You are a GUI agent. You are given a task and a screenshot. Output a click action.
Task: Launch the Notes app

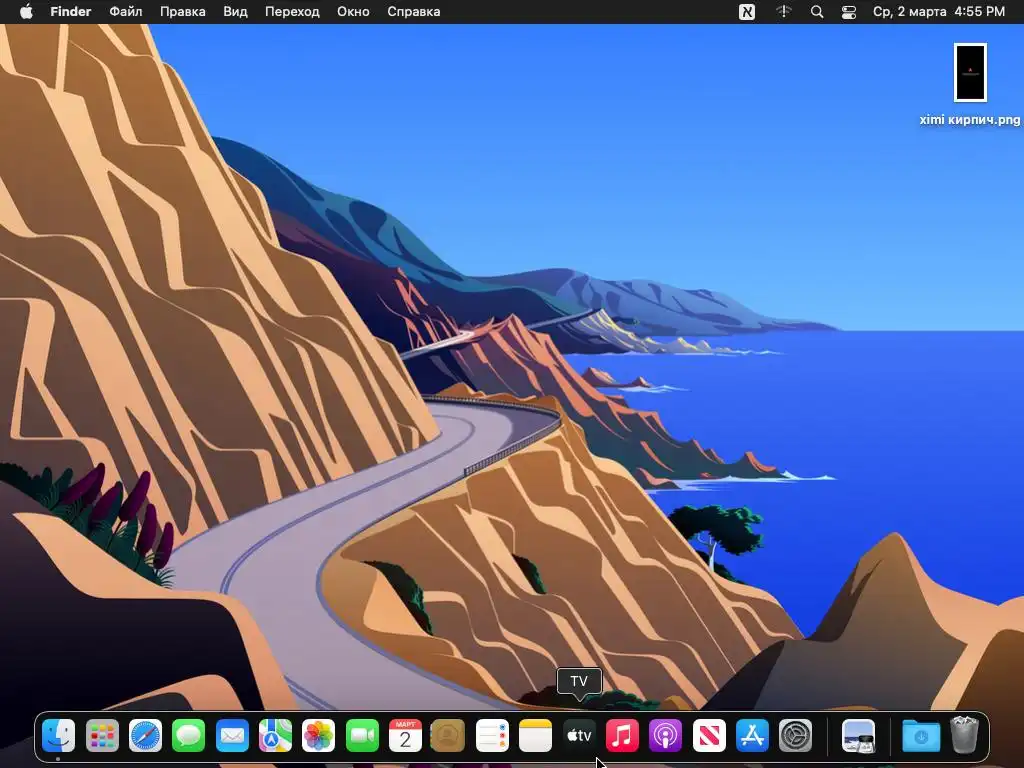(535, 736)
